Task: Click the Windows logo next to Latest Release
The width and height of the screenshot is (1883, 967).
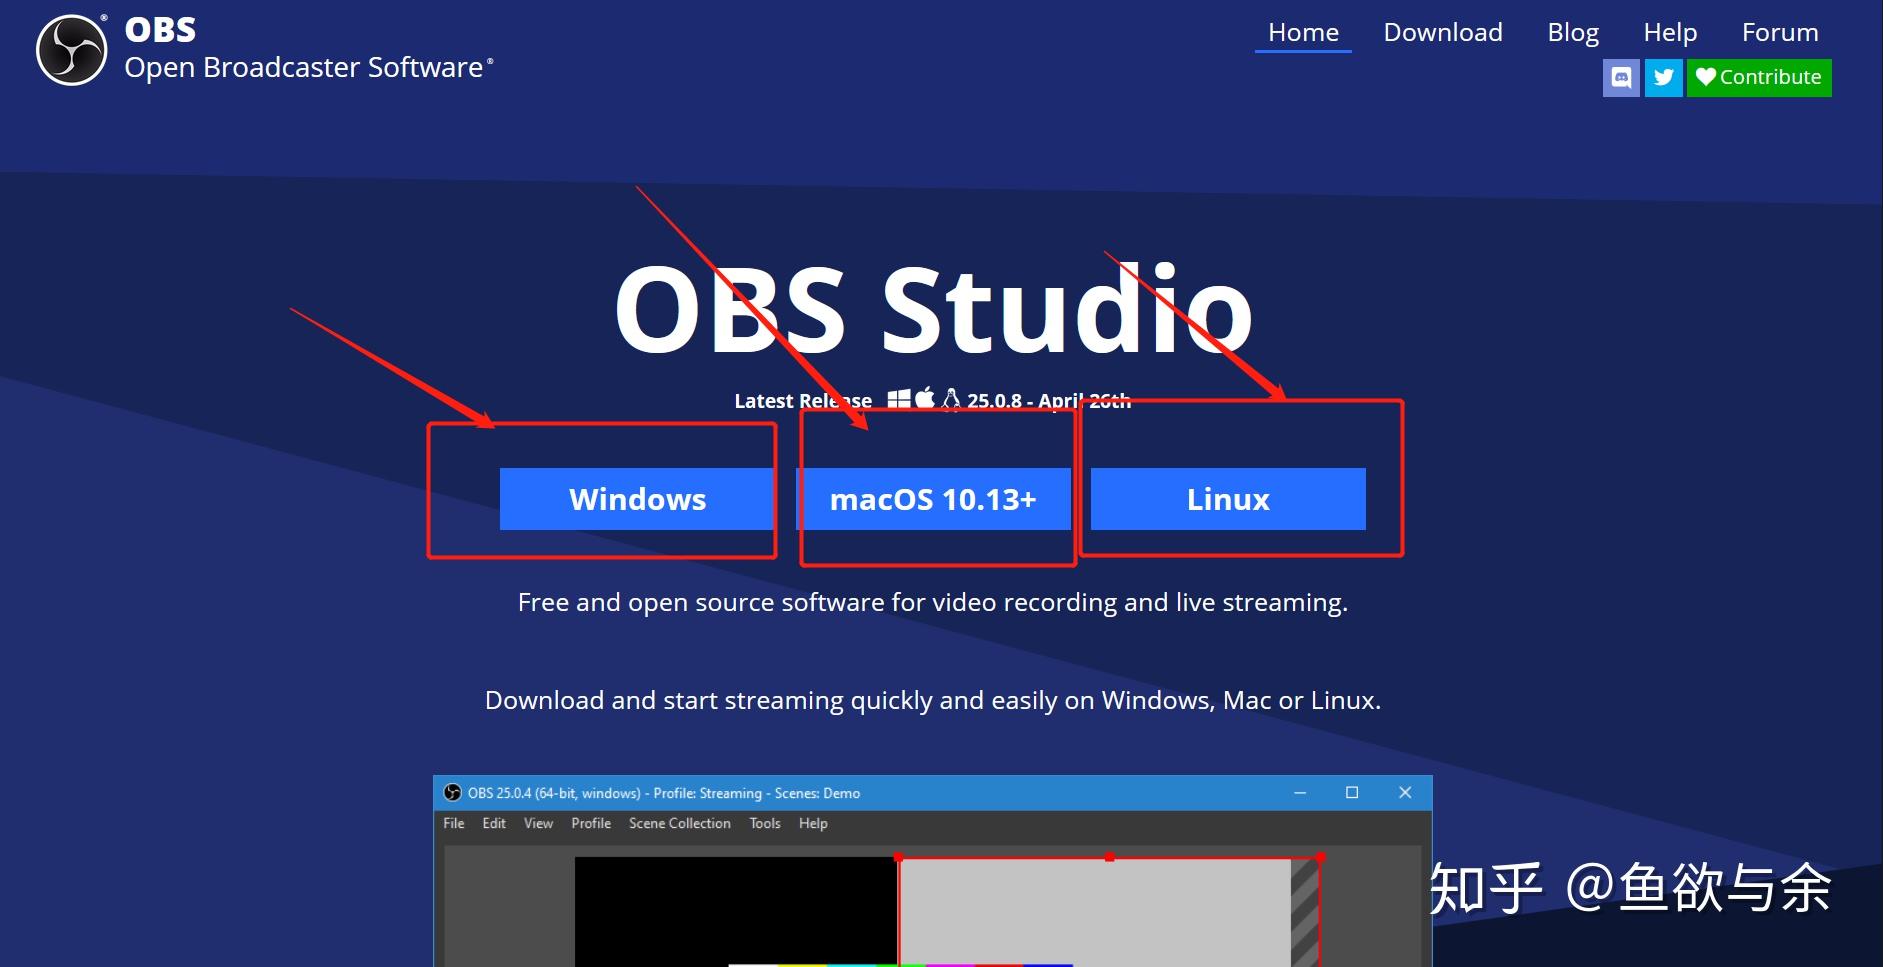Action: click(899, 399)
